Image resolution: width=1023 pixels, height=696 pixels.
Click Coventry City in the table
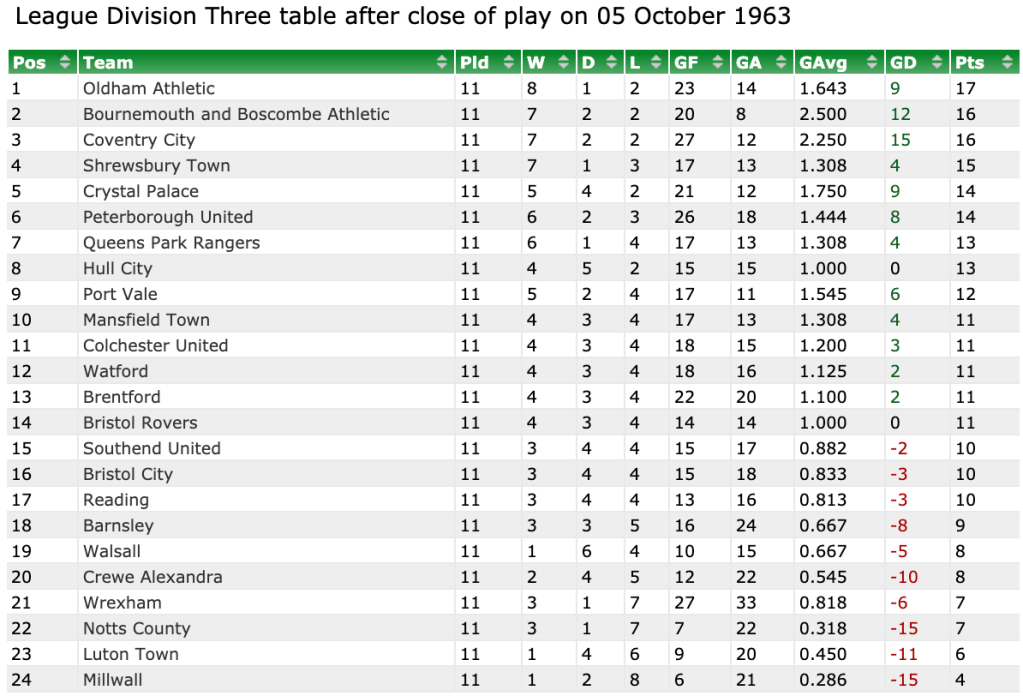pos(139,140)
